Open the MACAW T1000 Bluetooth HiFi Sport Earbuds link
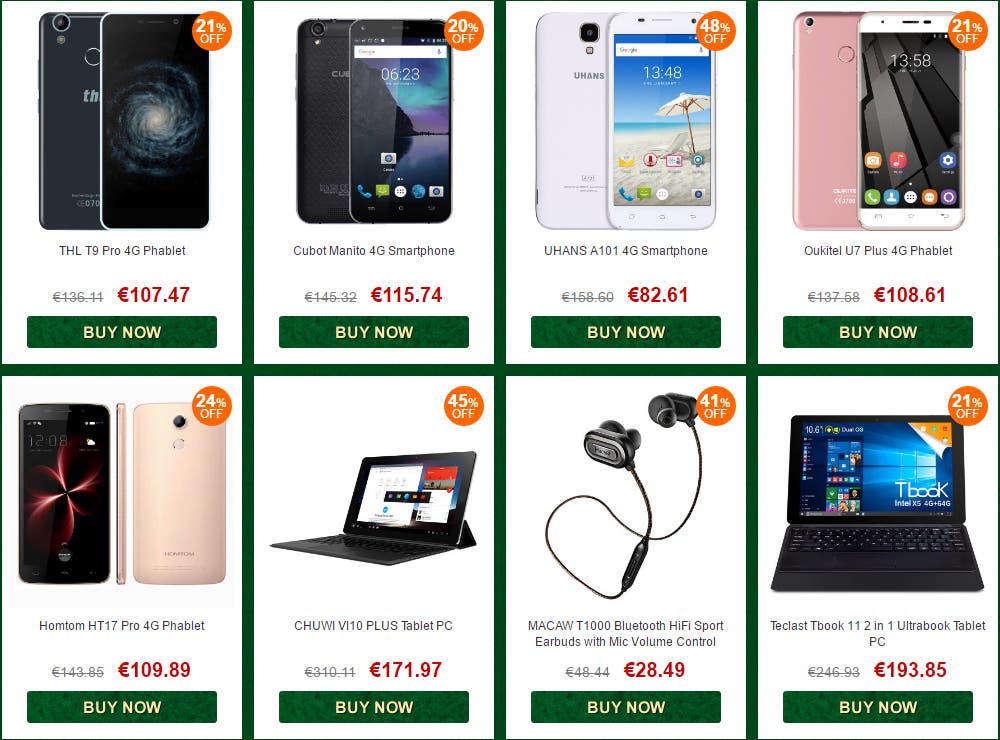This screenshot has height=740, width=1000. pyautogui.click(x=626, y=633)
